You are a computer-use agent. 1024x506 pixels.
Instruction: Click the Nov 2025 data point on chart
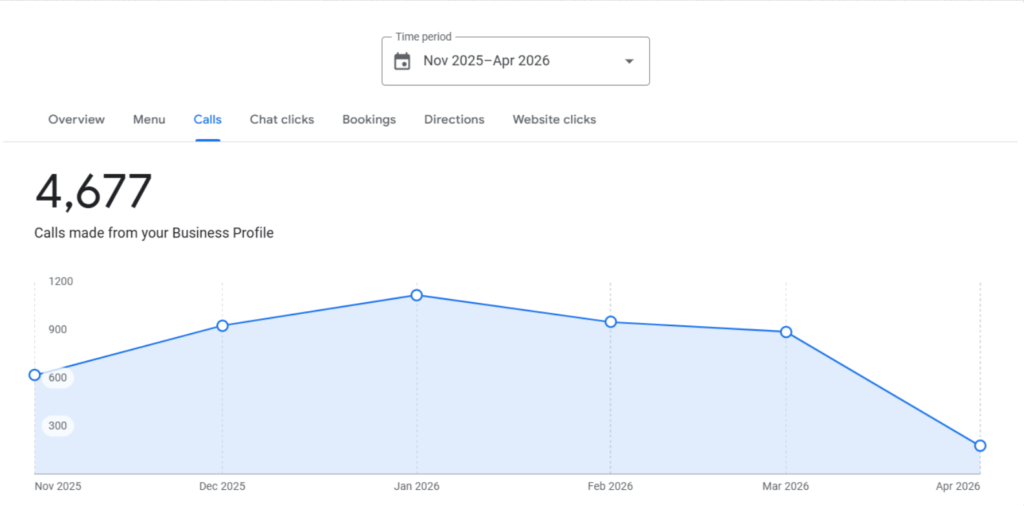tap(35, 375)
